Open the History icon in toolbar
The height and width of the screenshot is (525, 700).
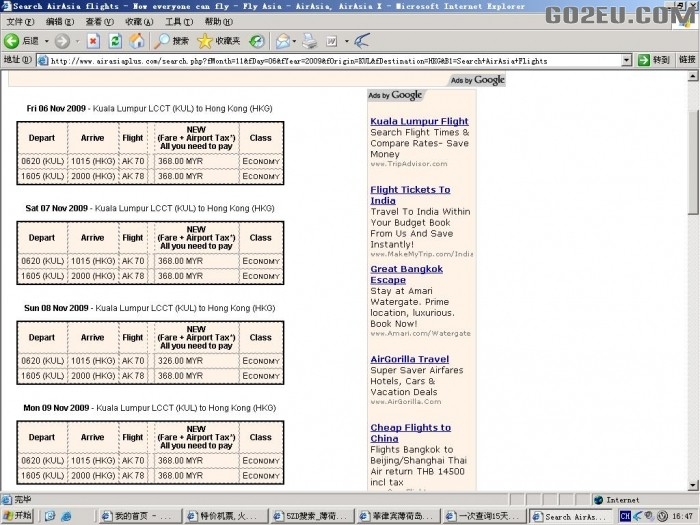tap(257, 41)
